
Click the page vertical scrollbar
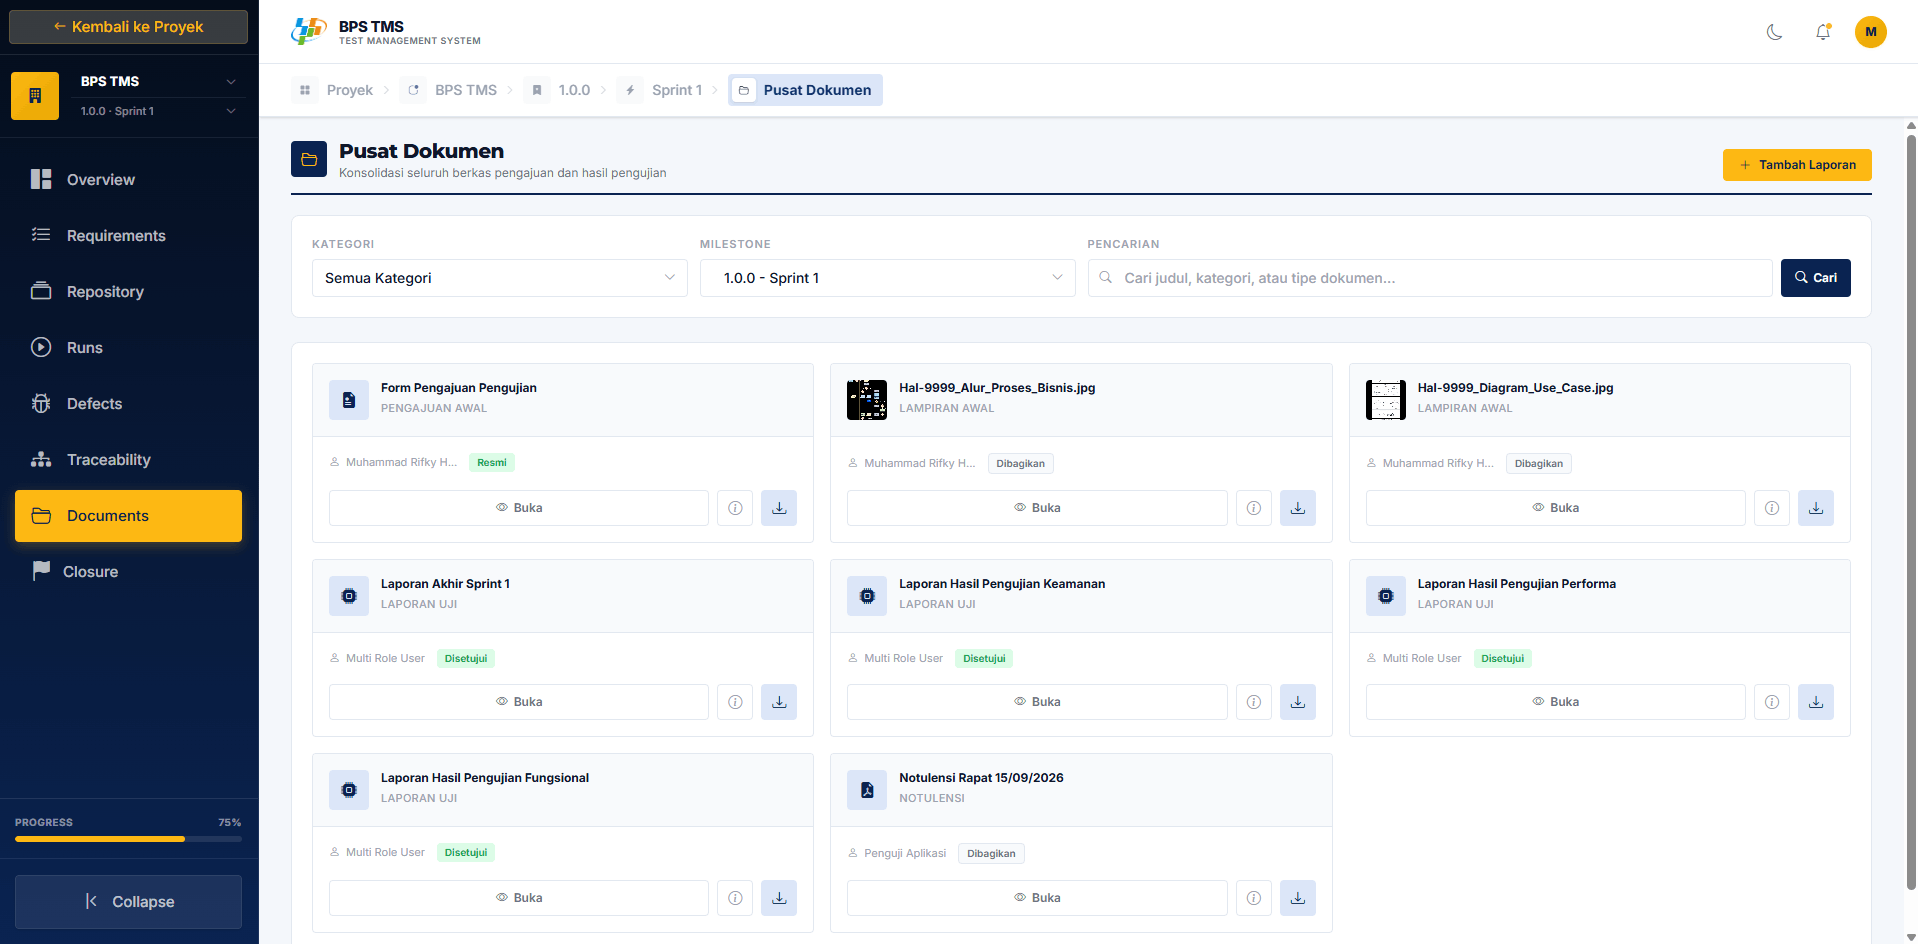[1911, 510]
